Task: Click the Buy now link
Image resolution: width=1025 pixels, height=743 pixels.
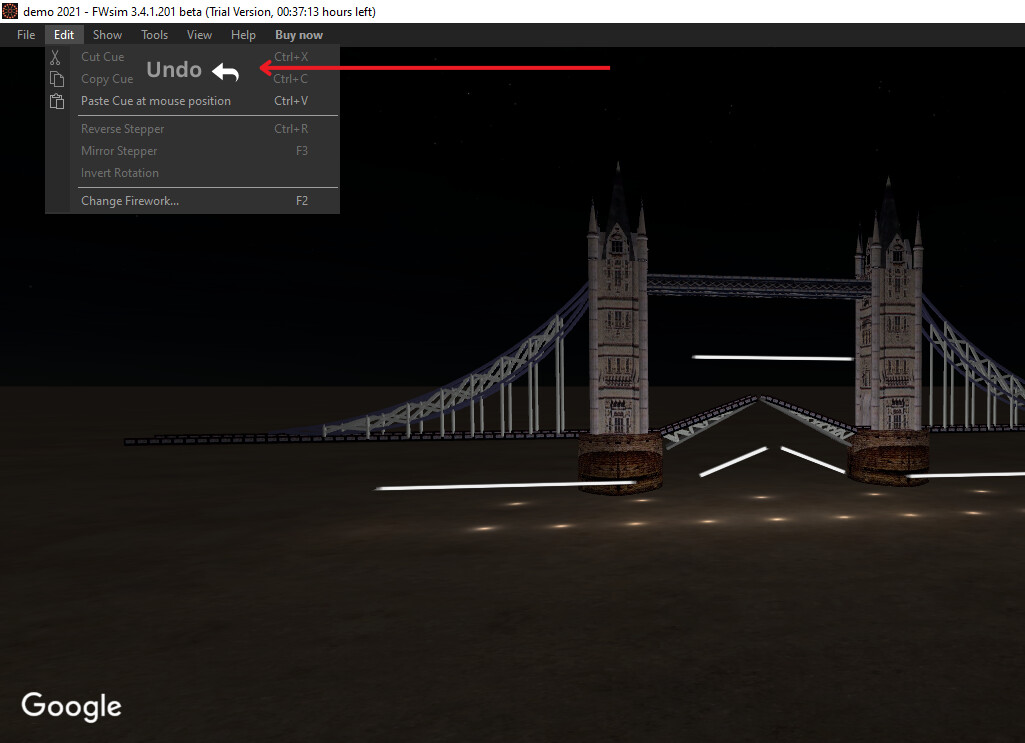Action: click(299, 35)
